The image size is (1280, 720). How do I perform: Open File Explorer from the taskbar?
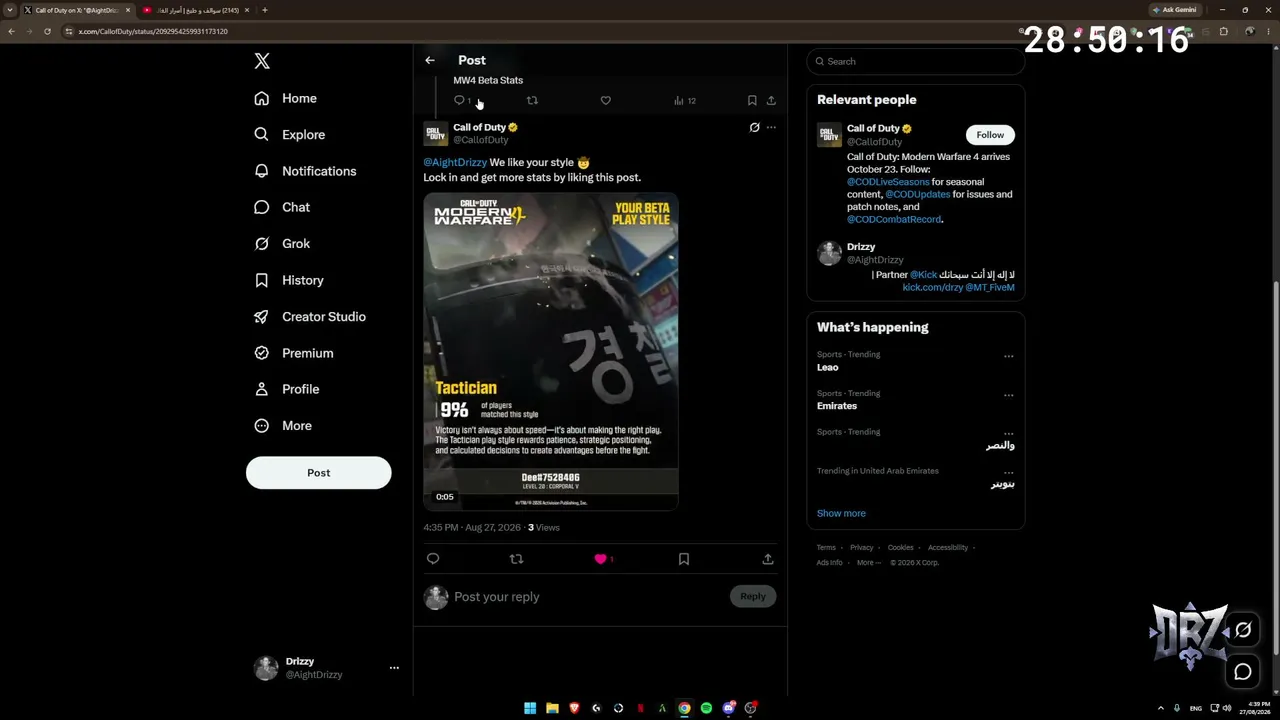(x=552, y=708)
